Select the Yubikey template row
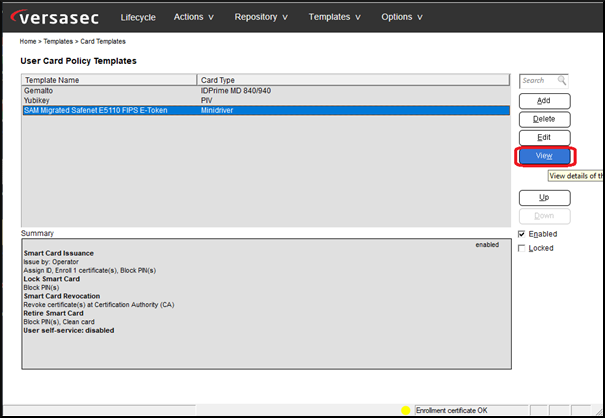This screenshot has width=605, height=418. [x=266, y=100]
